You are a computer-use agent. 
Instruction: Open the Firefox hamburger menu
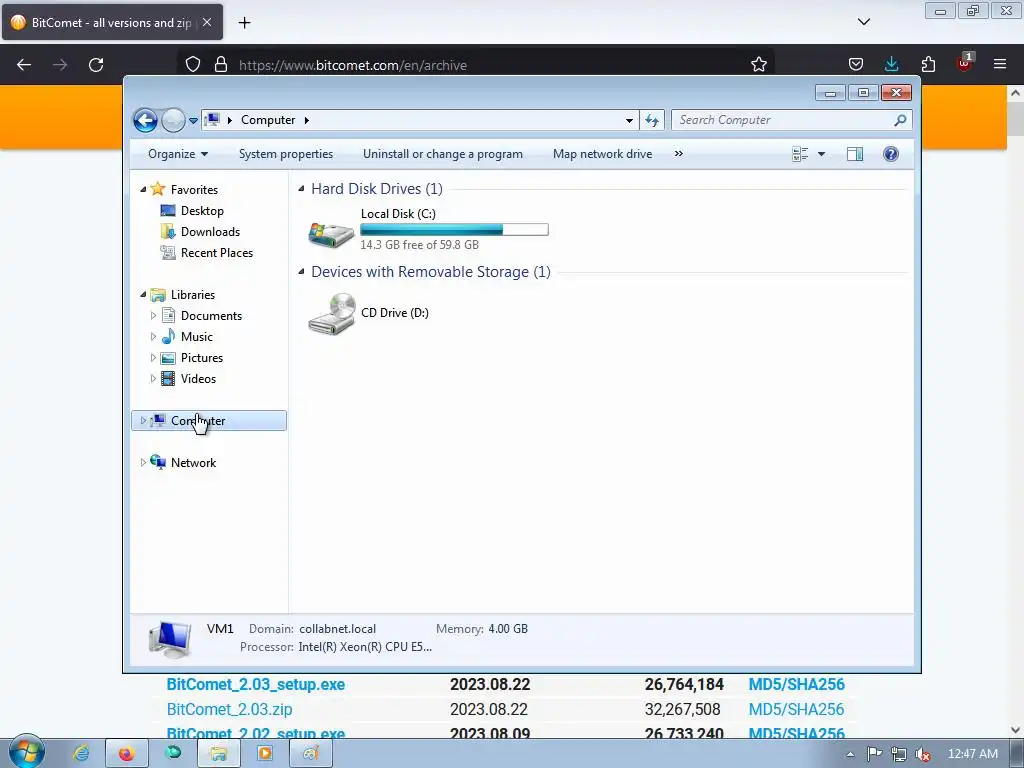click(1000, 64)
